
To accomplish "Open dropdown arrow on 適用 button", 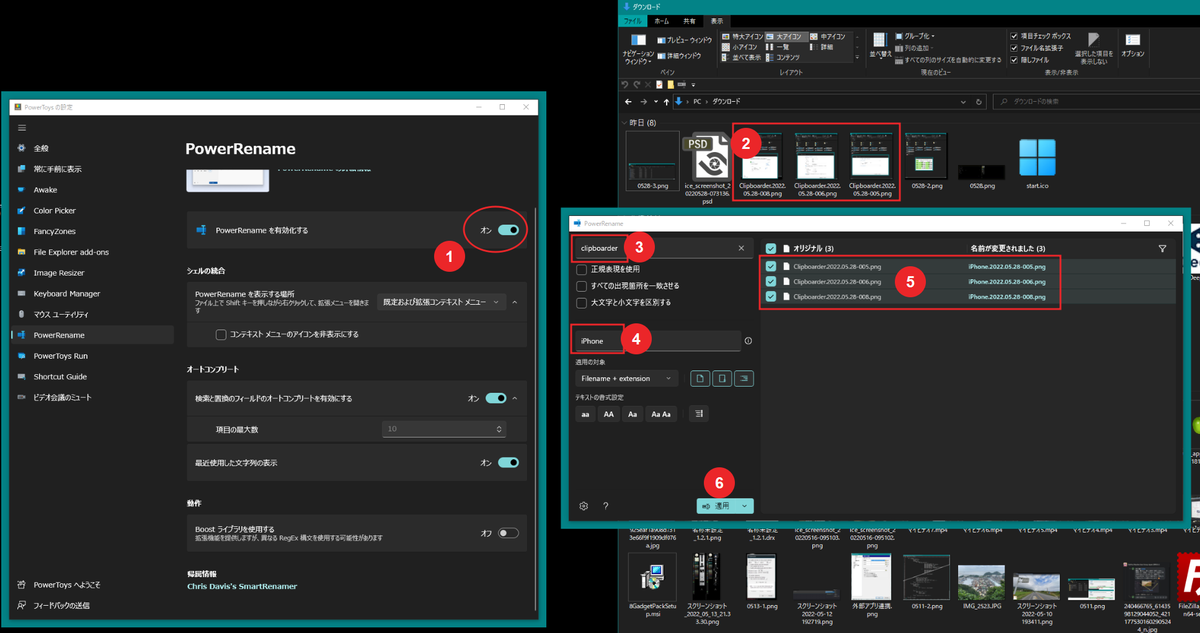I will pos(745,506).
